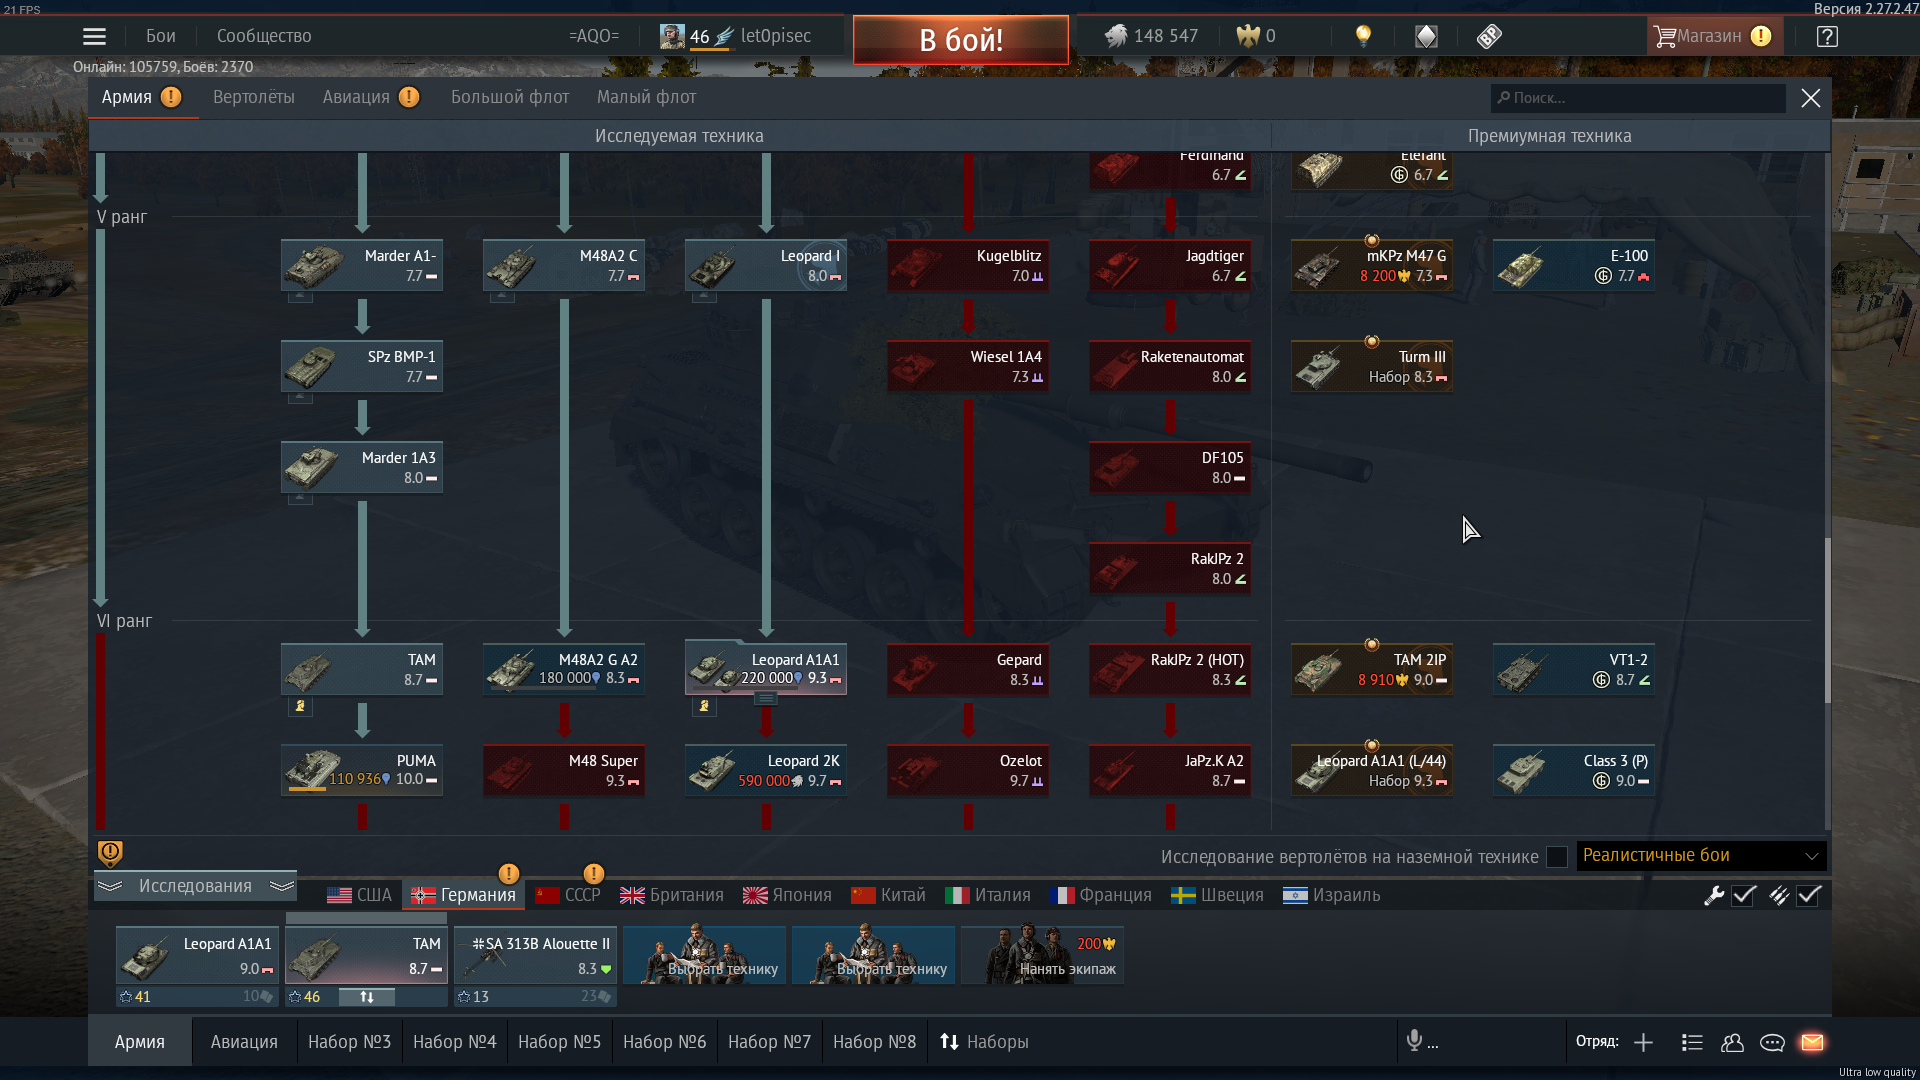This screenshot has width=1920, height=1080.
Task: Open the orange mail envelope icon
Action: (1812, 1042)
